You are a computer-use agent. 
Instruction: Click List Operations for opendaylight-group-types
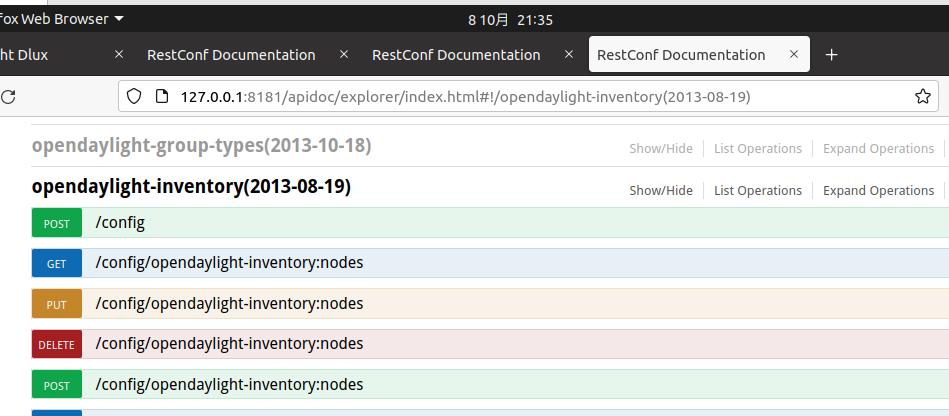tap(757, 149)
